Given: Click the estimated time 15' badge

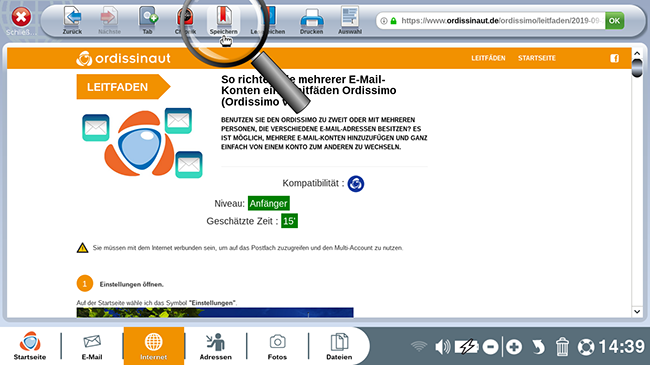Looking at the screenshot, I should click(289, 221).
